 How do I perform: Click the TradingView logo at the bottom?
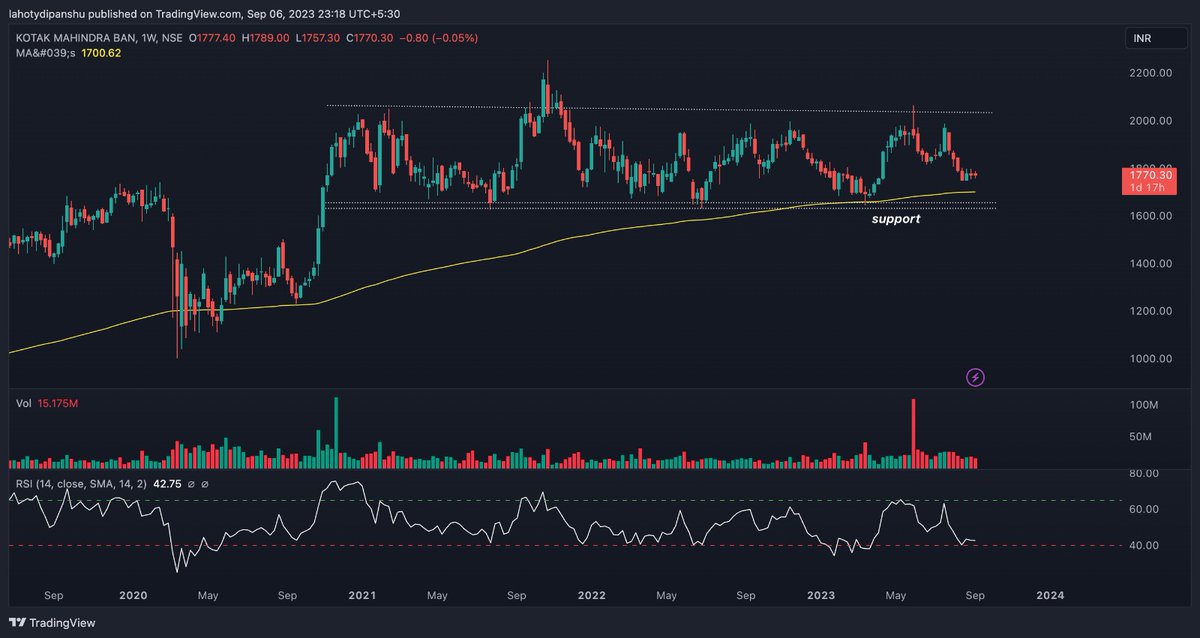tap(52, 623)
